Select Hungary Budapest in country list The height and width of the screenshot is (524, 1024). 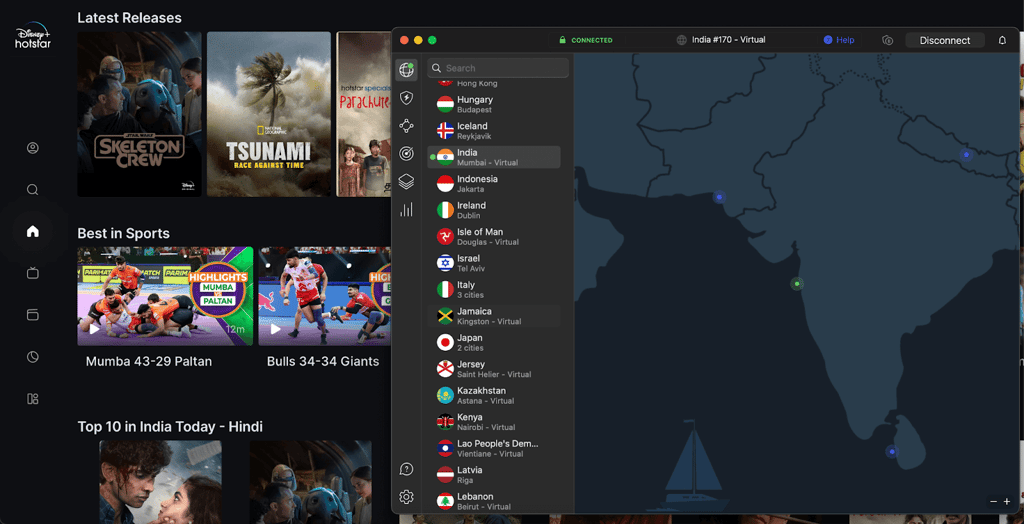[494, 105]
